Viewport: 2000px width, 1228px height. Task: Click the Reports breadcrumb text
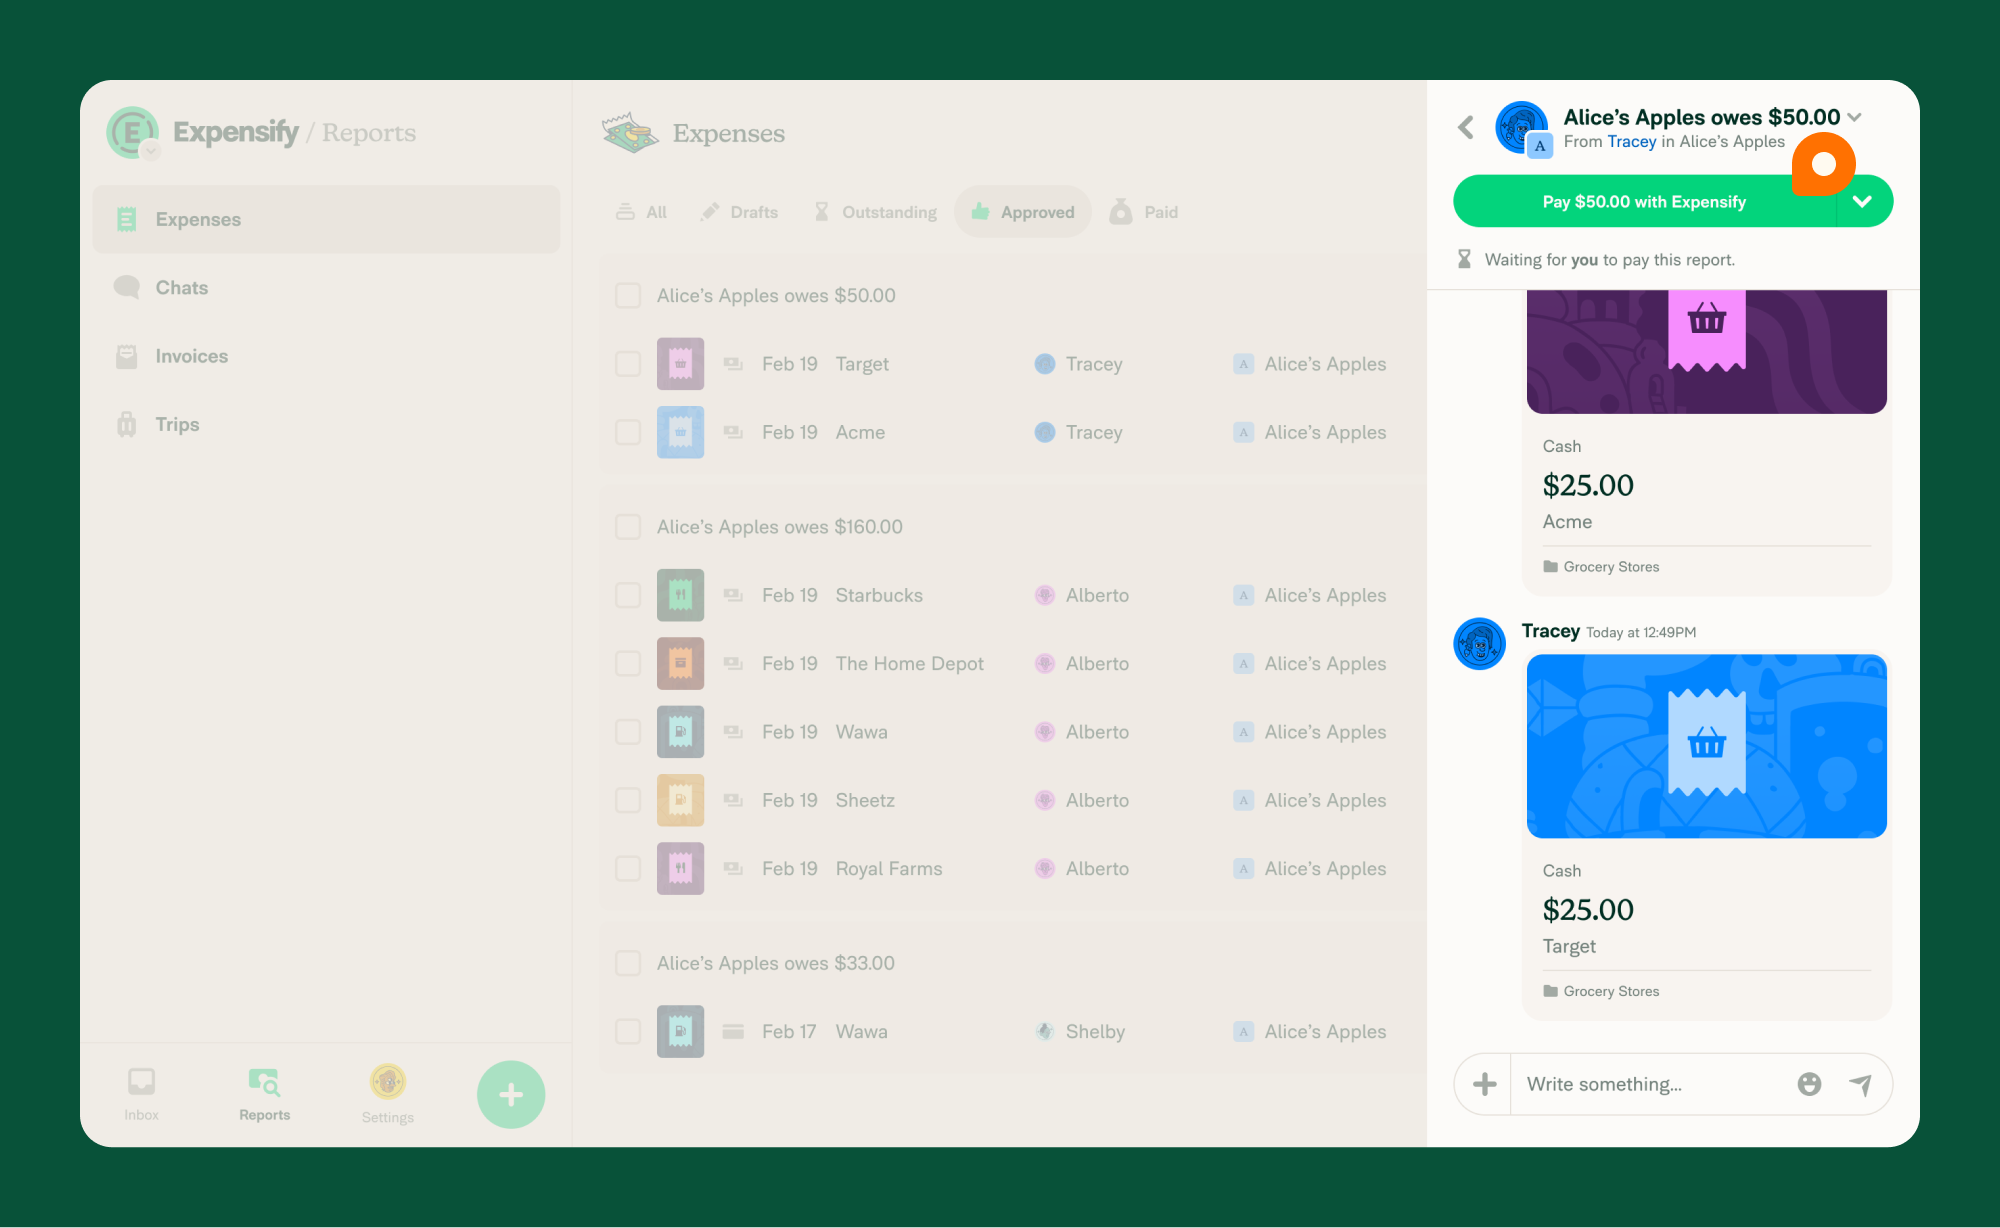[x=369, y=133]
